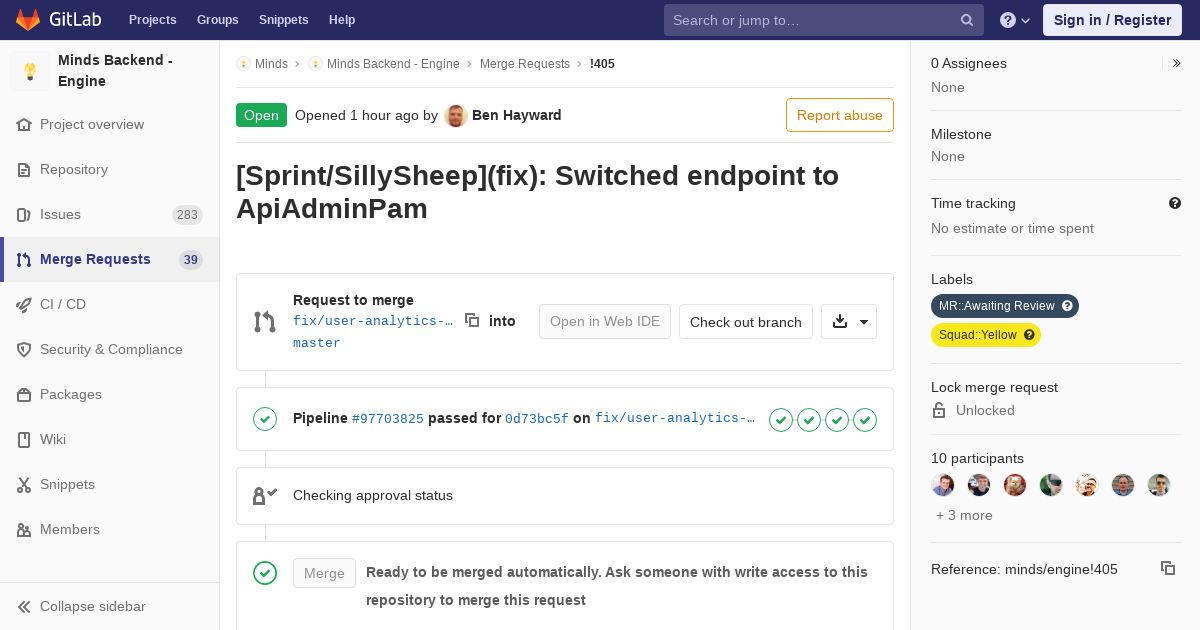The width and height of the screenshot is (1200, 630).
Task: Open the Groups menu in navbar
Action: click(217, 20)
